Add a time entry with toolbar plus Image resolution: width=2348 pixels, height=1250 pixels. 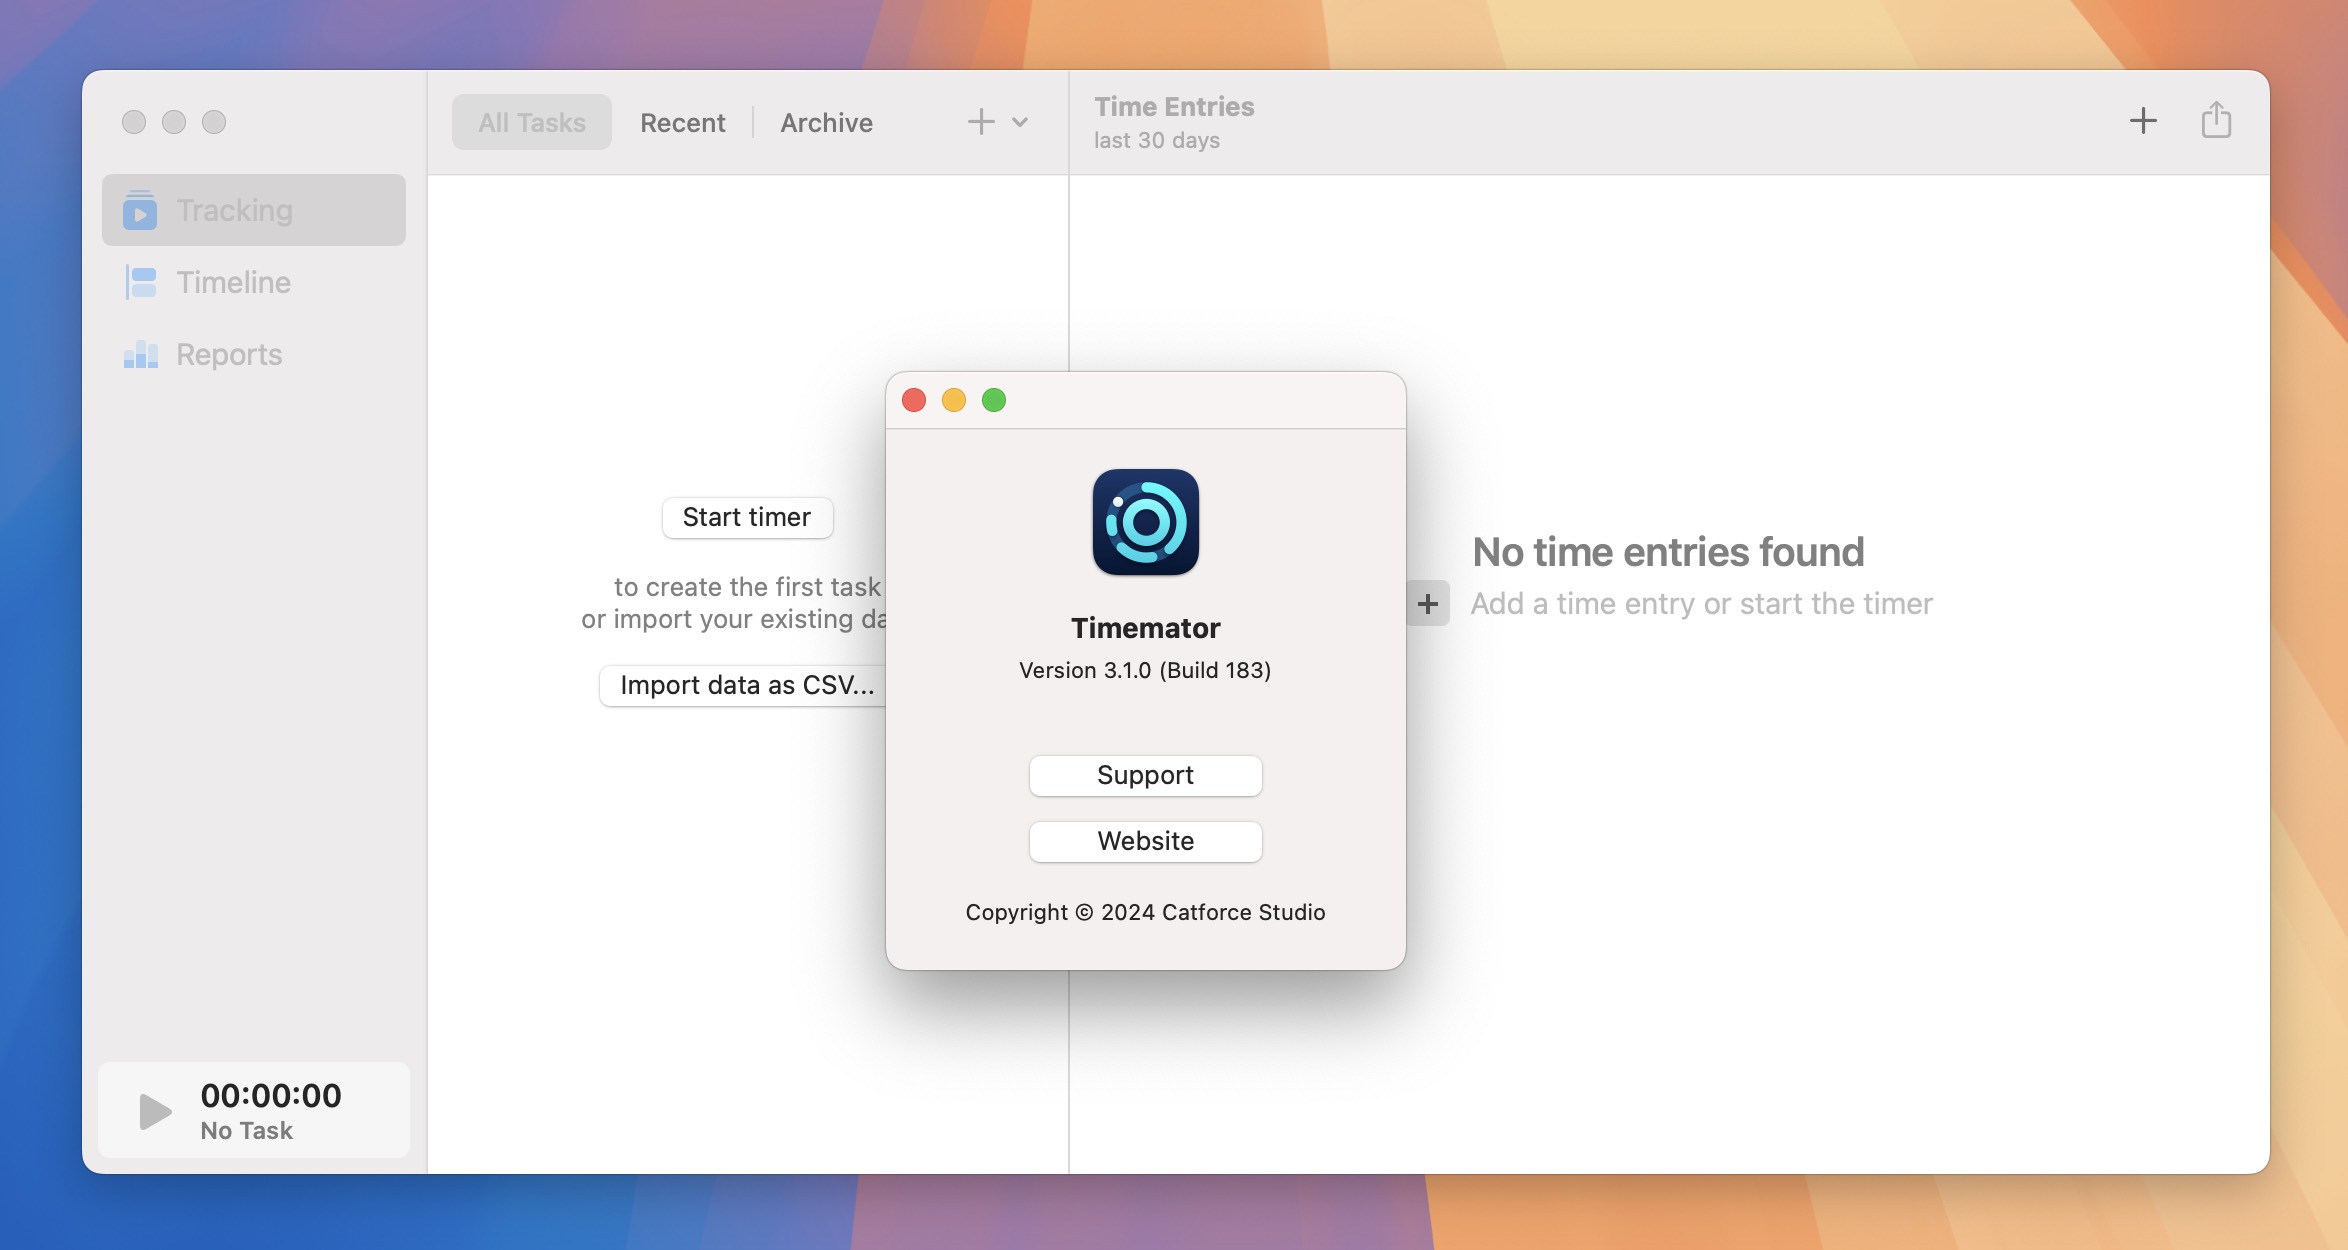(2143, 121)
